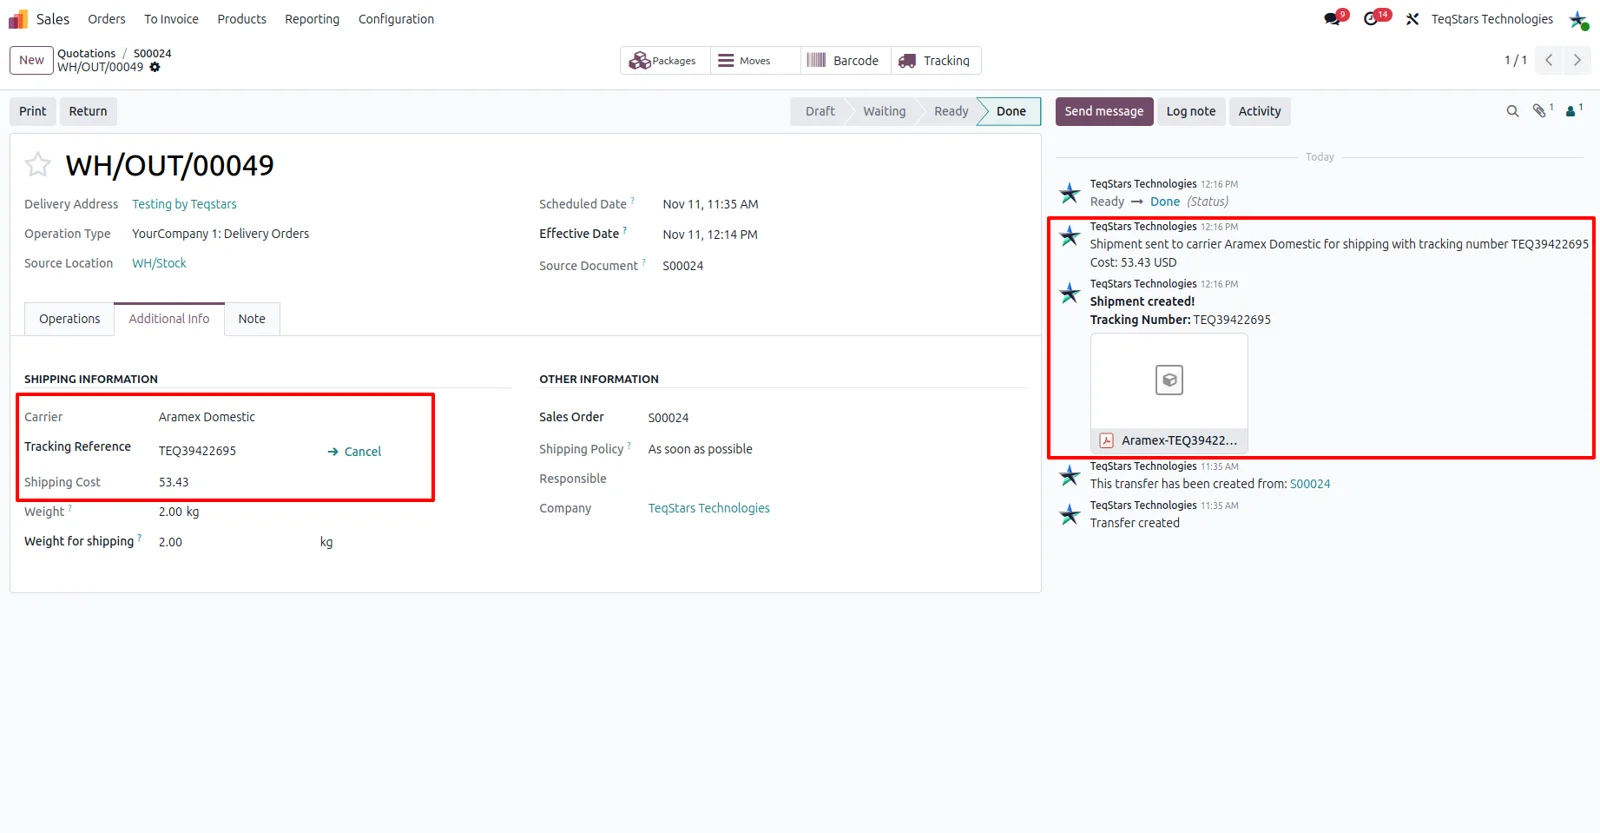Image resolution: width=1600 pixels, height=833 pixels.
Task: Click the gear icon beside WH/OUT/00049
Action: click(x=155, y=67)
